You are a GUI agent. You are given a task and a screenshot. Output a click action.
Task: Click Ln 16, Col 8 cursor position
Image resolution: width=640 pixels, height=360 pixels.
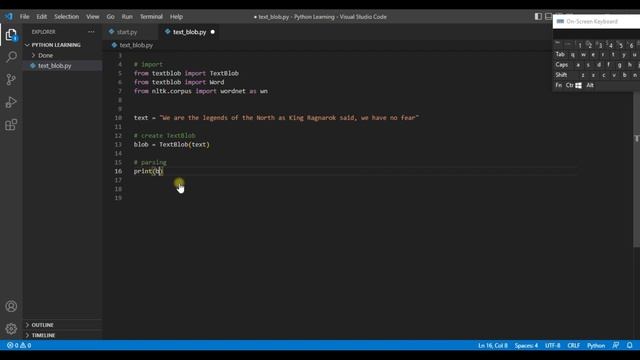493,345
